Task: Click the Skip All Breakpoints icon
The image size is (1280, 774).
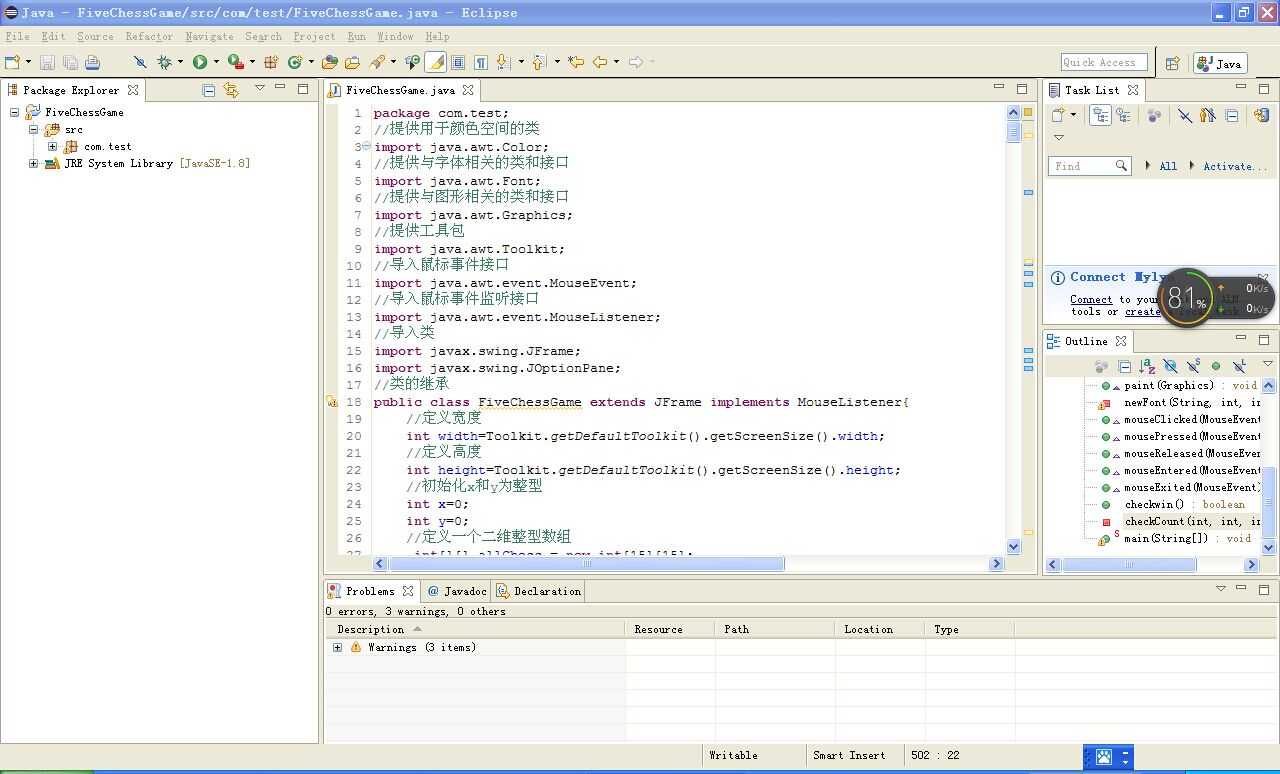Action: pos(140,62)
